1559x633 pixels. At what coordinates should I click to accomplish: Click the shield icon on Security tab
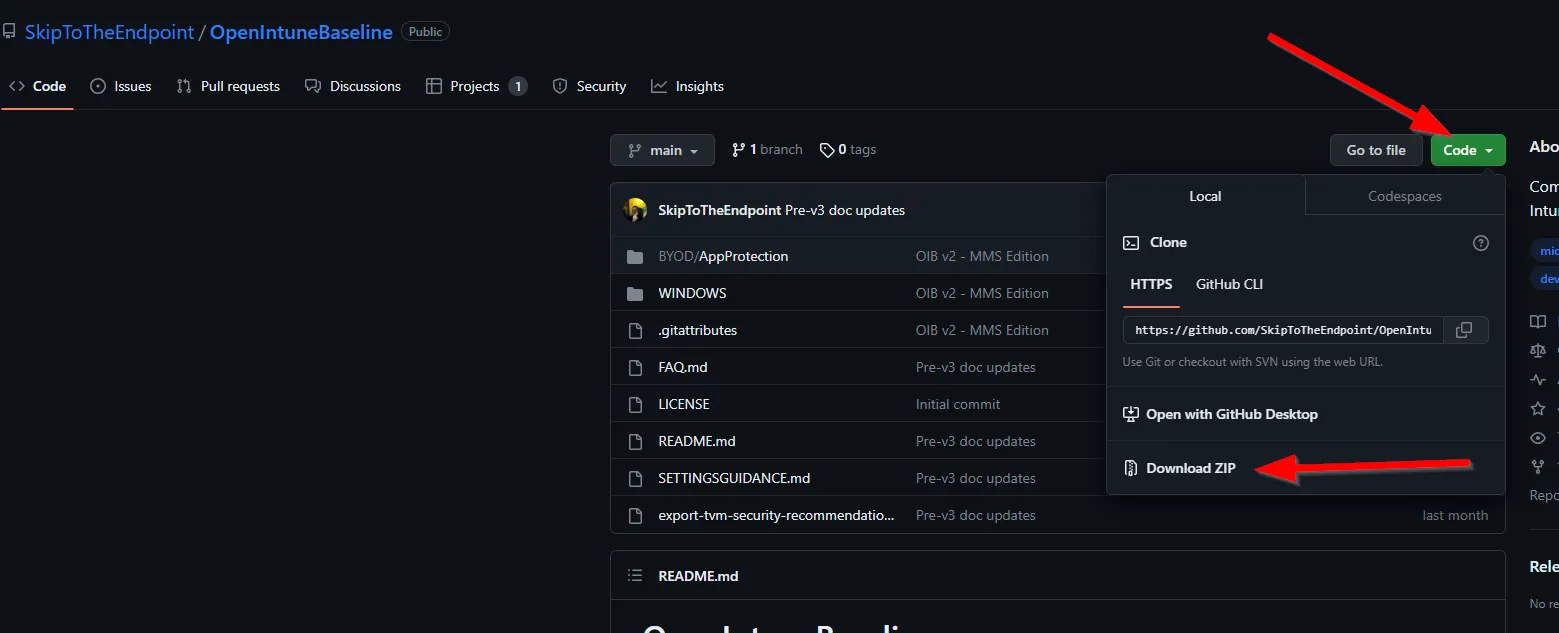point(560,86)
